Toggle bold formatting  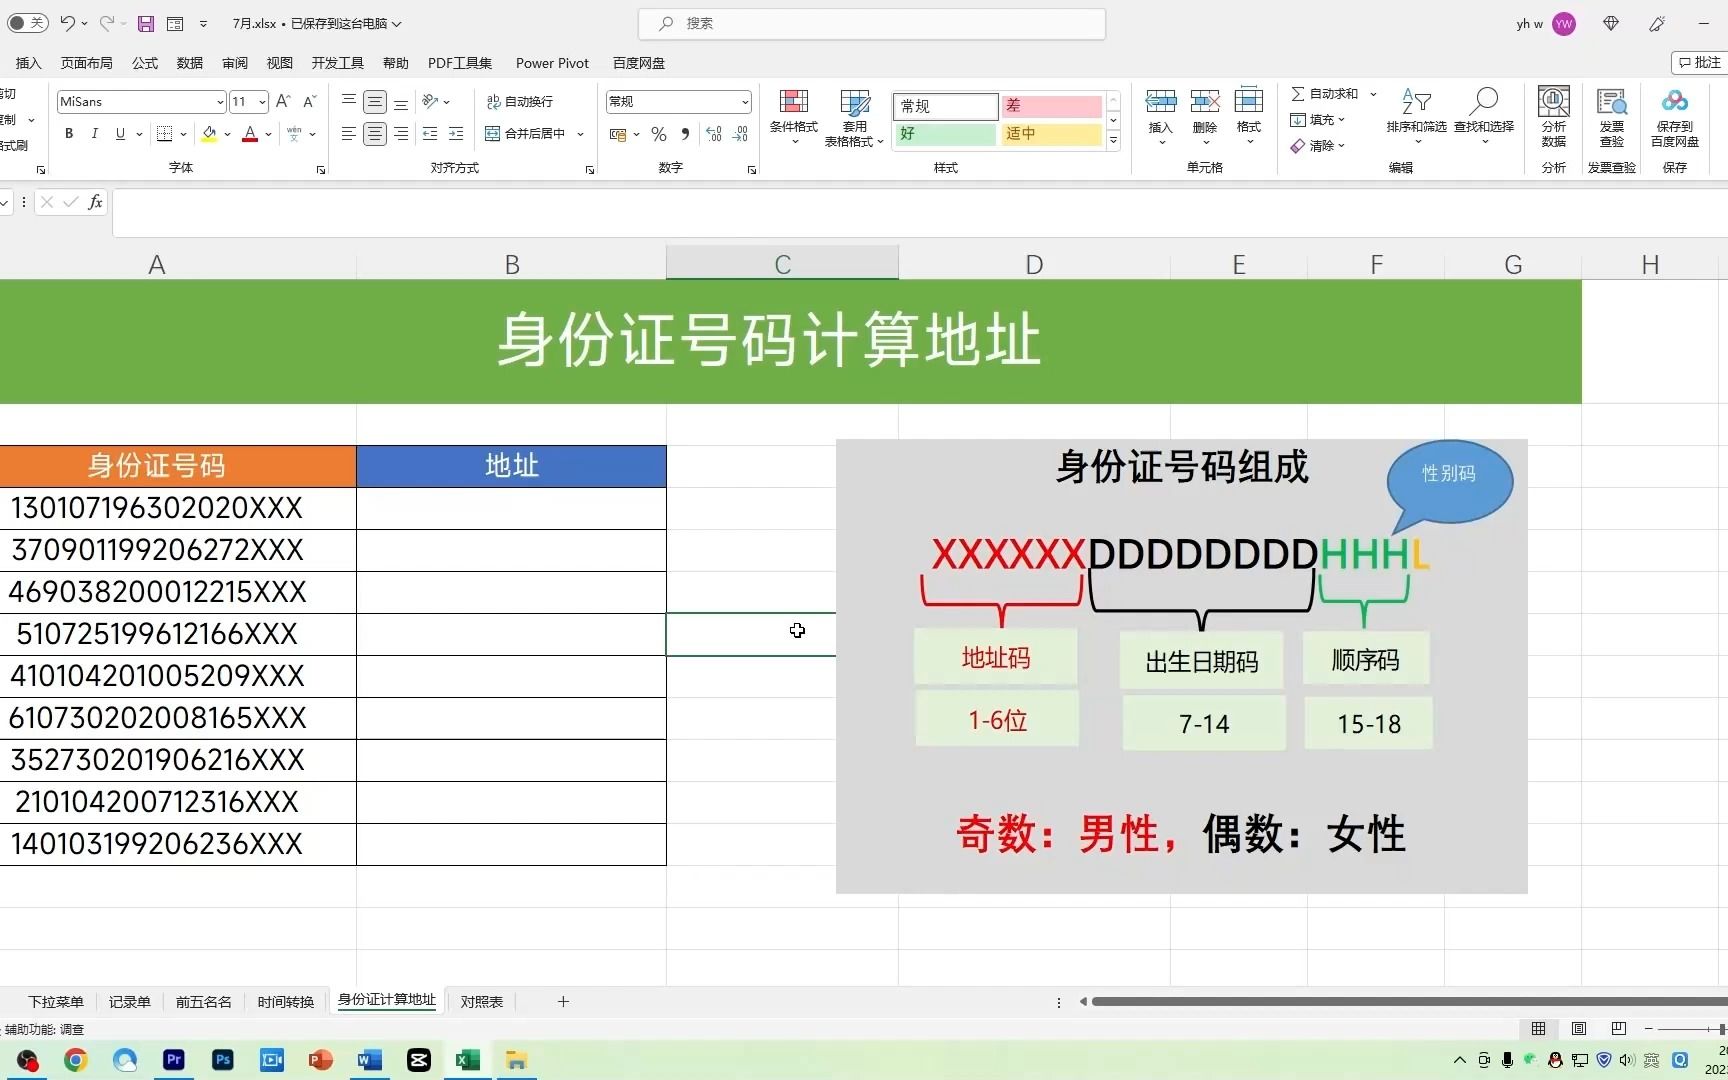[68, 133]
